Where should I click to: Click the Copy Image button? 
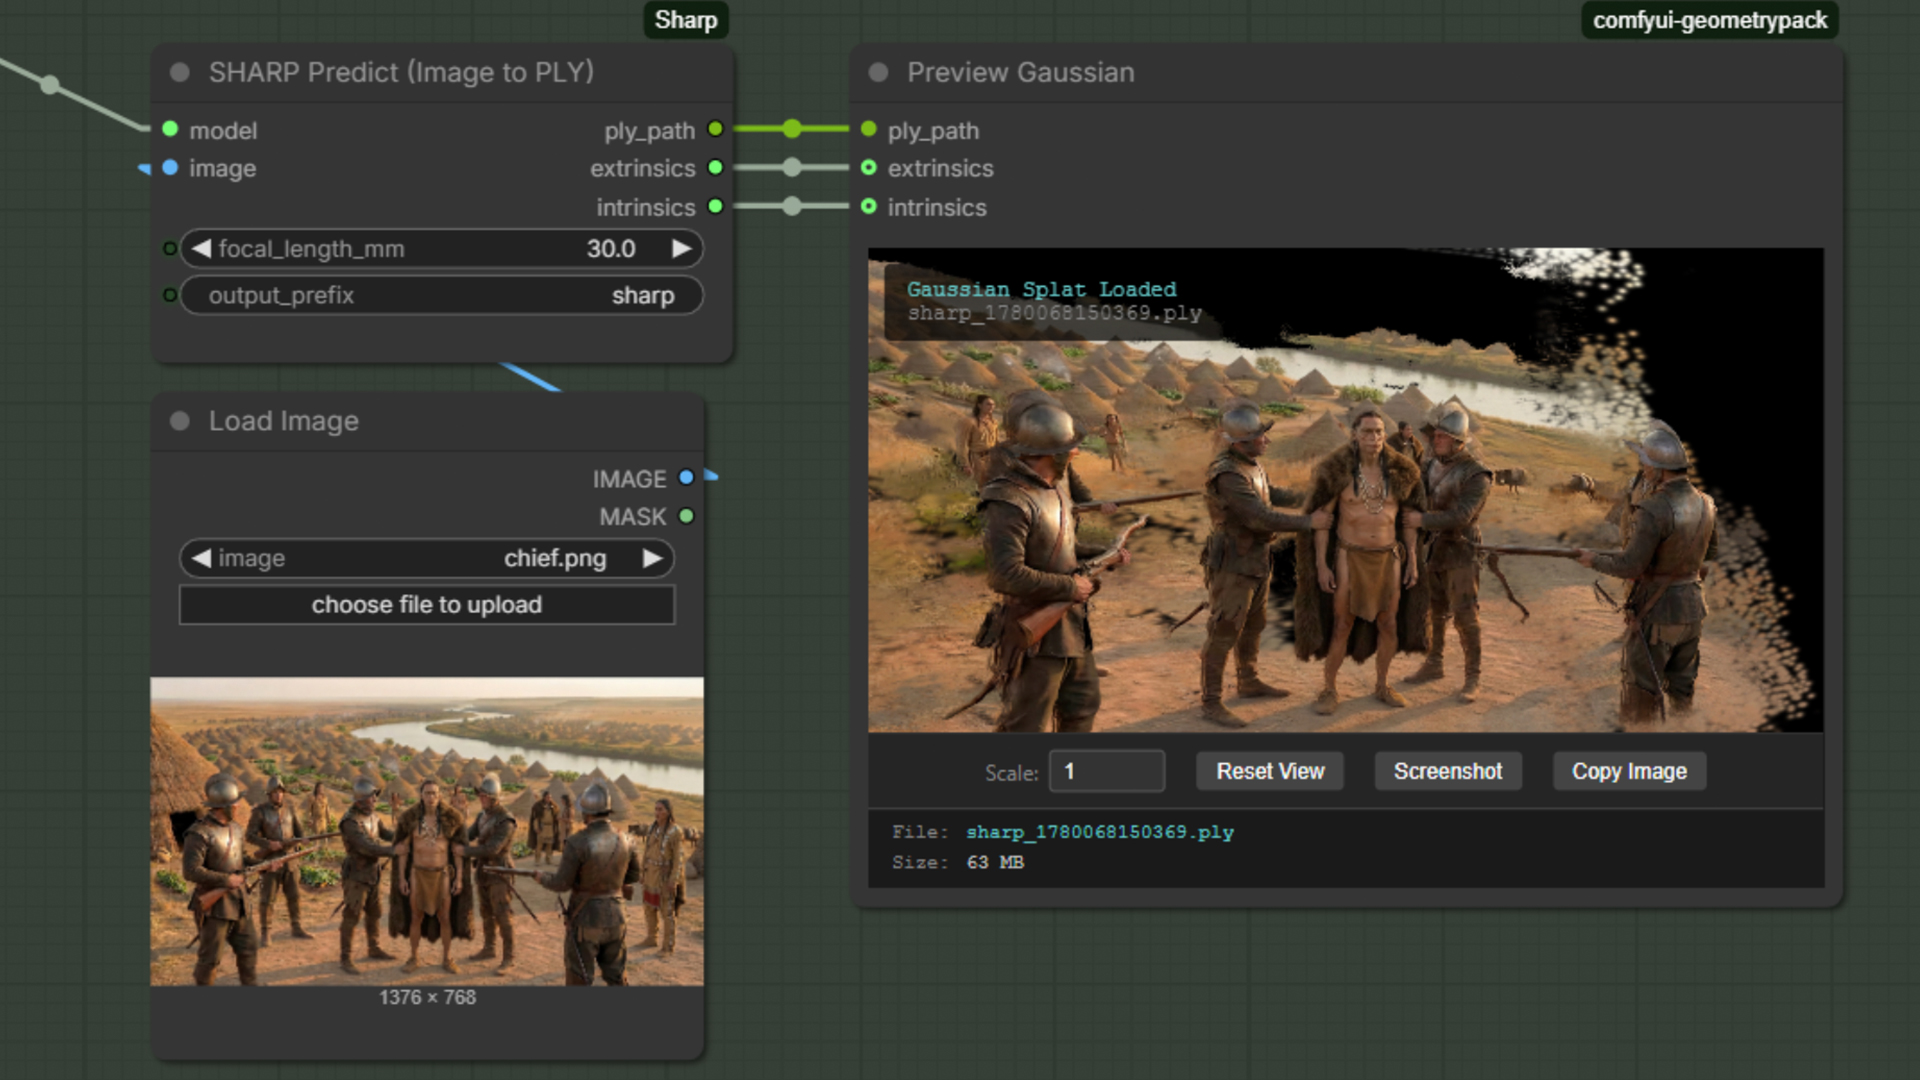pyautogui.click(x=1629, y=771)
